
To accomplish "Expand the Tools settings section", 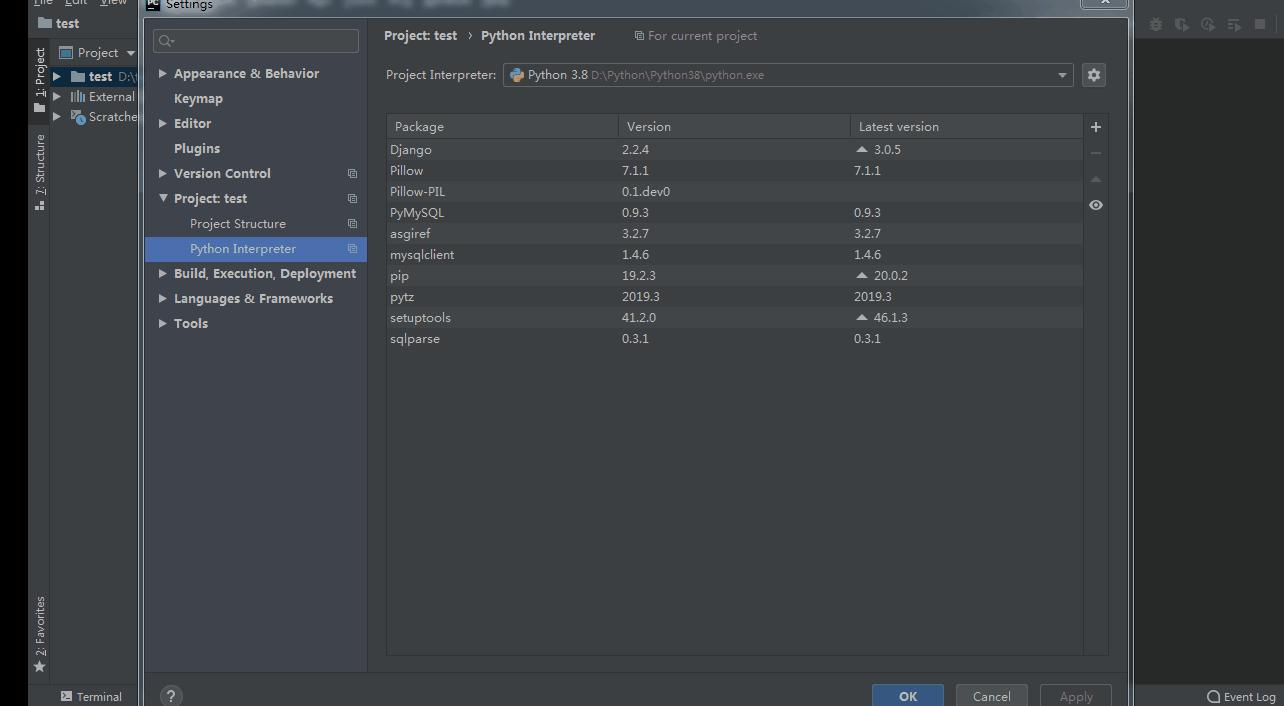I will coord(163,323).
